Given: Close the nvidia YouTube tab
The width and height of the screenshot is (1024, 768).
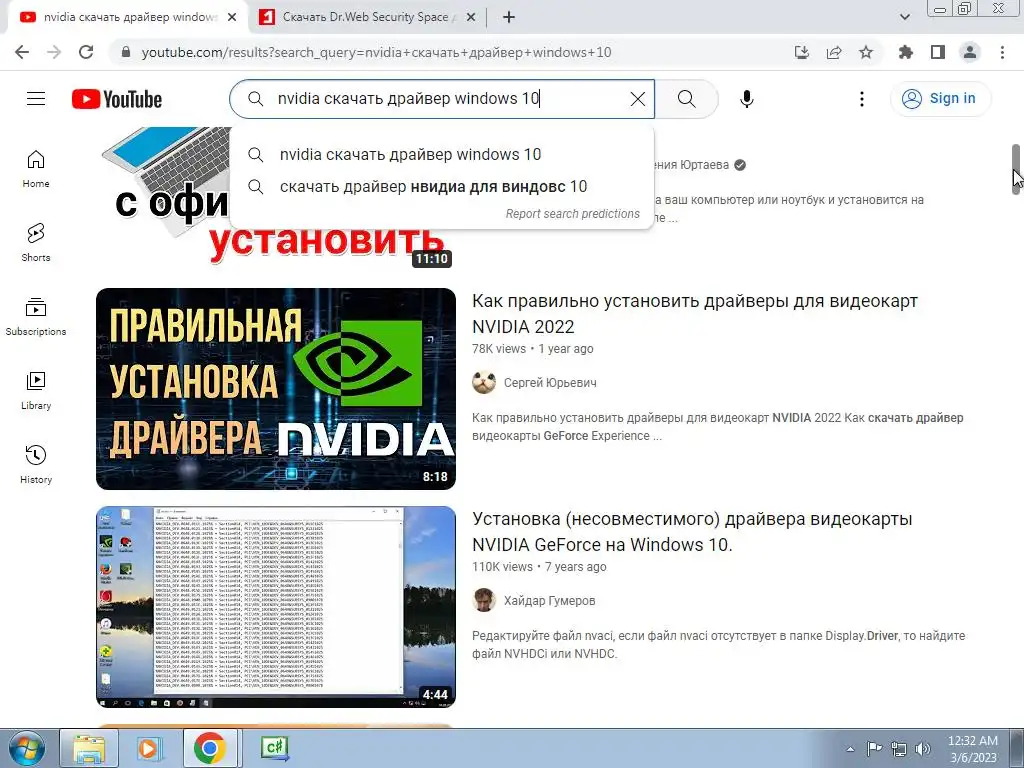Looking at the screenshot, I should click(x=232, y=18).
